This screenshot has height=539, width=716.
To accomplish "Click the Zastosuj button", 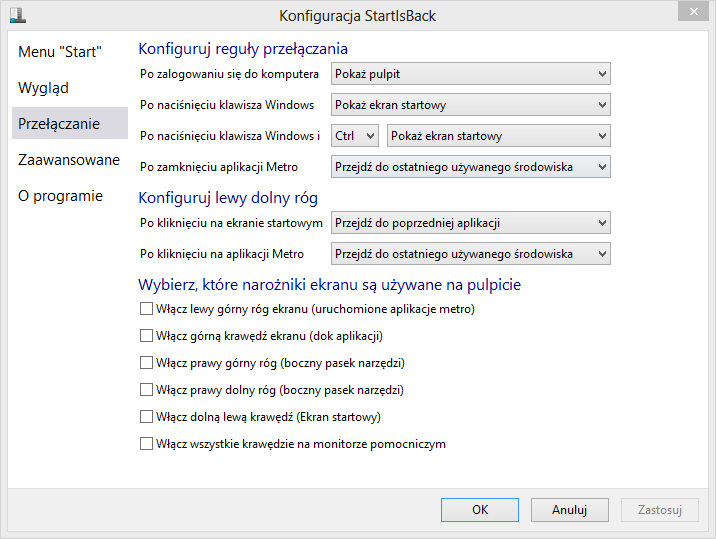I will click(x=660, y=510).
